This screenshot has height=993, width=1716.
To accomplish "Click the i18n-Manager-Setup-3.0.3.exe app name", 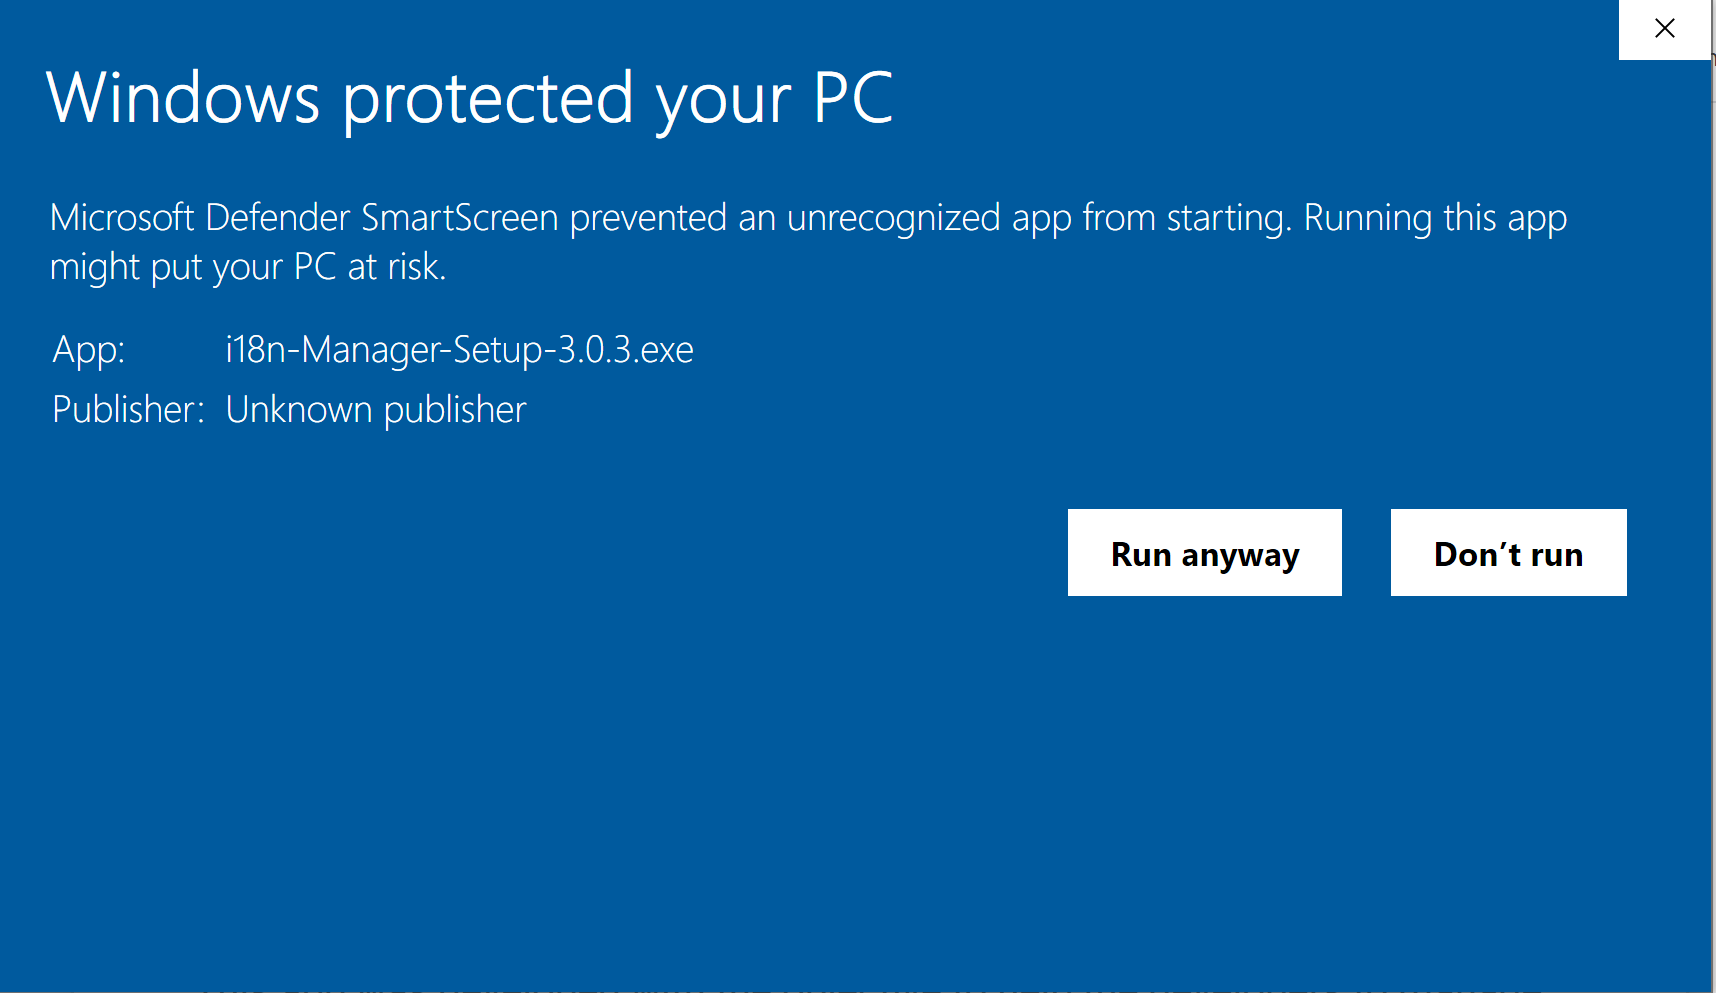I will (x=459, y=350).
